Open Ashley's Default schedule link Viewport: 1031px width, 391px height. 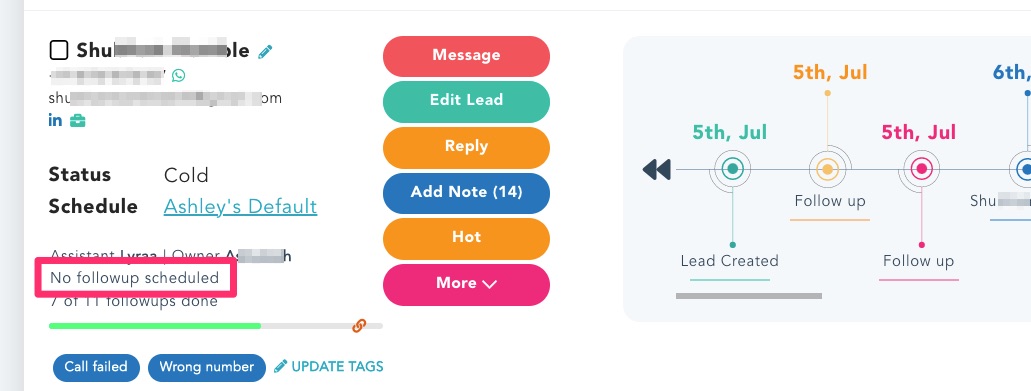241,206
